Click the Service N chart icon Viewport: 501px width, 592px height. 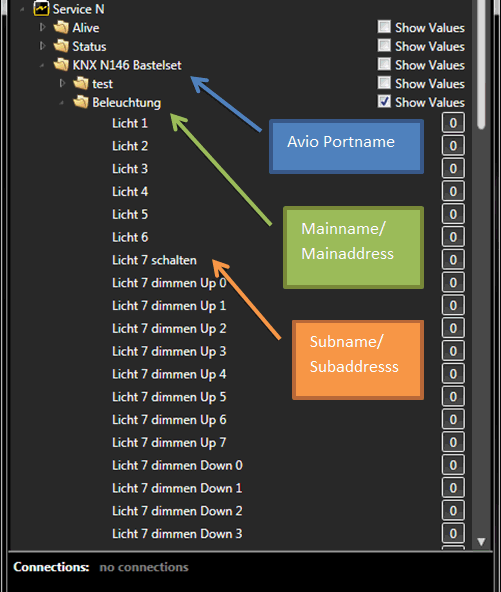41,8
